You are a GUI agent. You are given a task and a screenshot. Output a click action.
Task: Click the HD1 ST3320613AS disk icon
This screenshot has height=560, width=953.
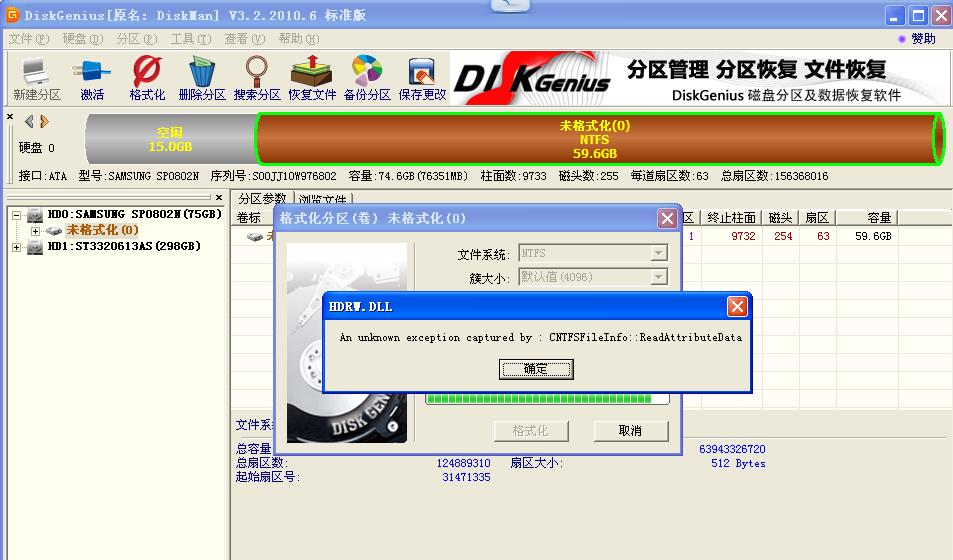click(35, 247)
